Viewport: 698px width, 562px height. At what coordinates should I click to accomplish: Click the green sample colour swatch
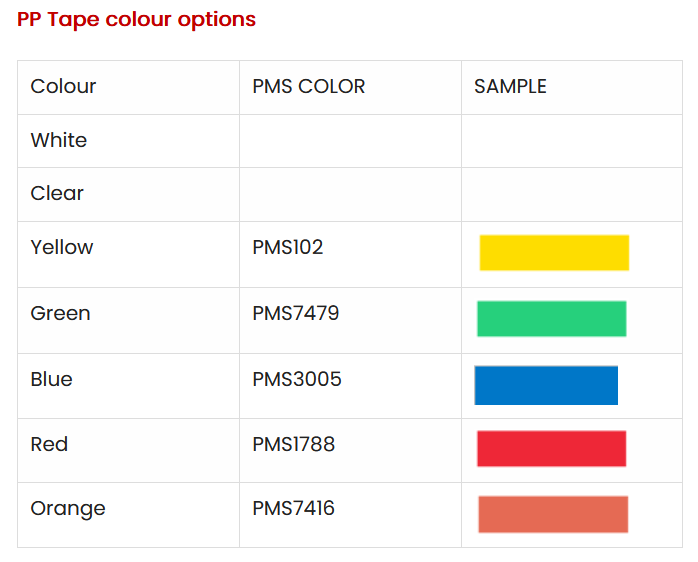(x=551, y=318)
